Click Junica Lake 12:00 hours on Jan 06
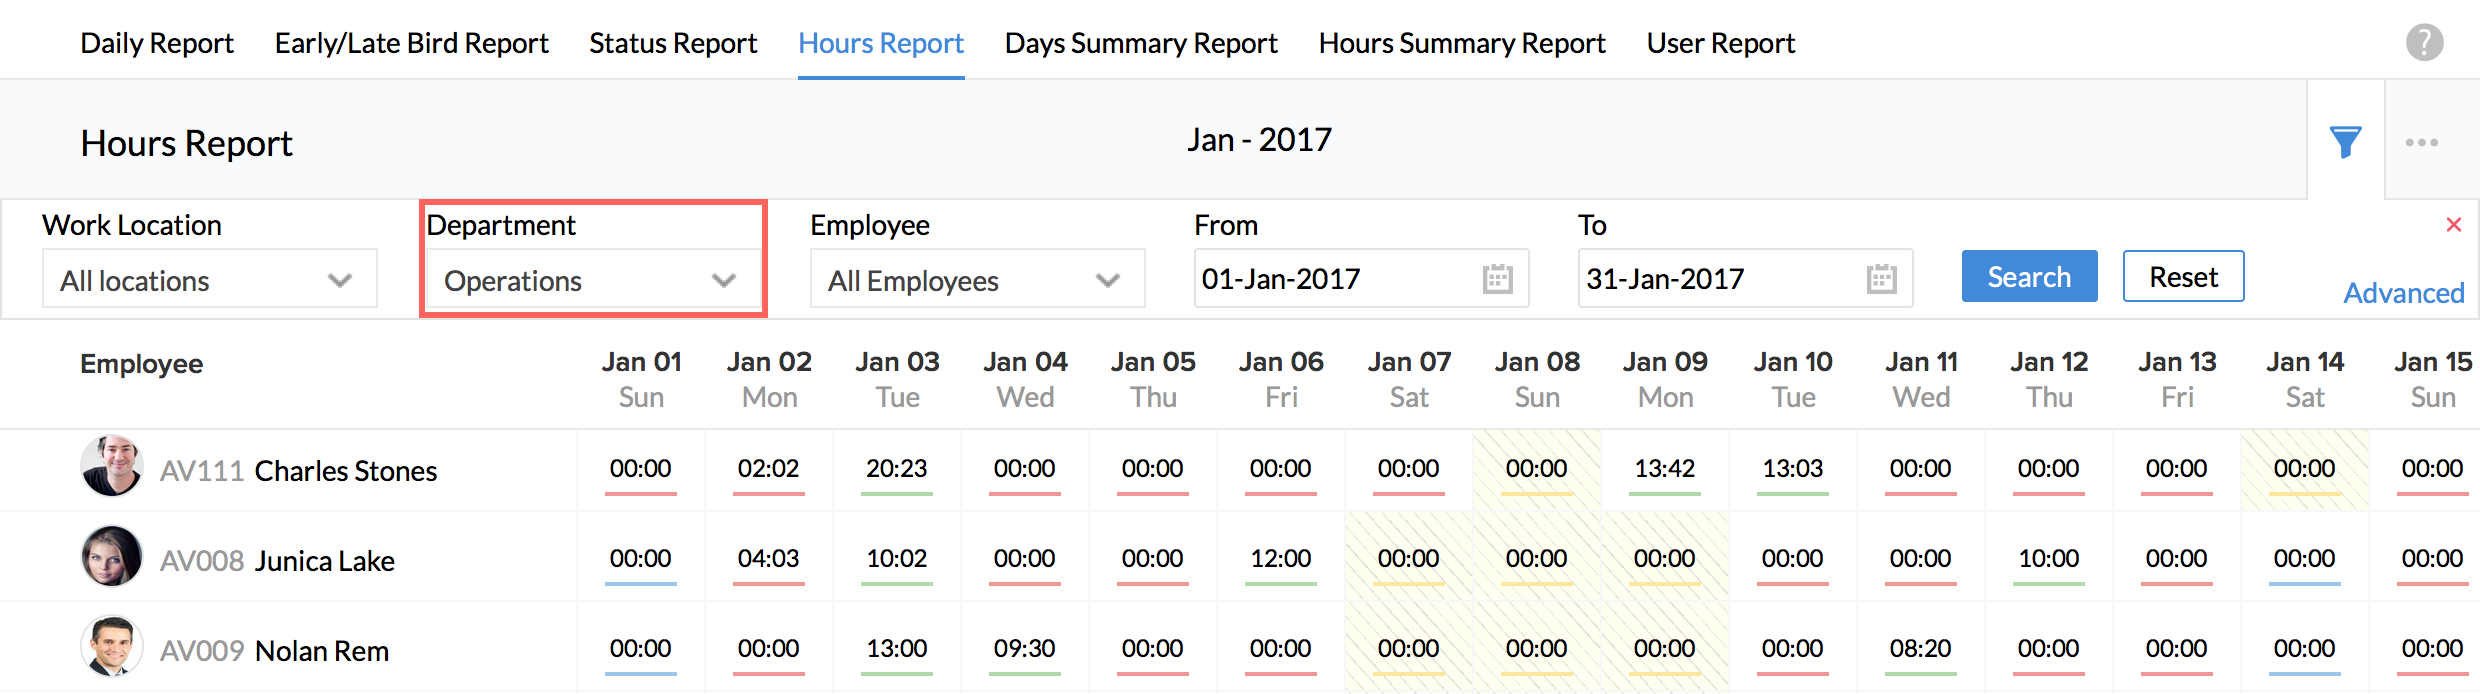This screenshot has width=2480, height=694. [x=1280, y=558]
